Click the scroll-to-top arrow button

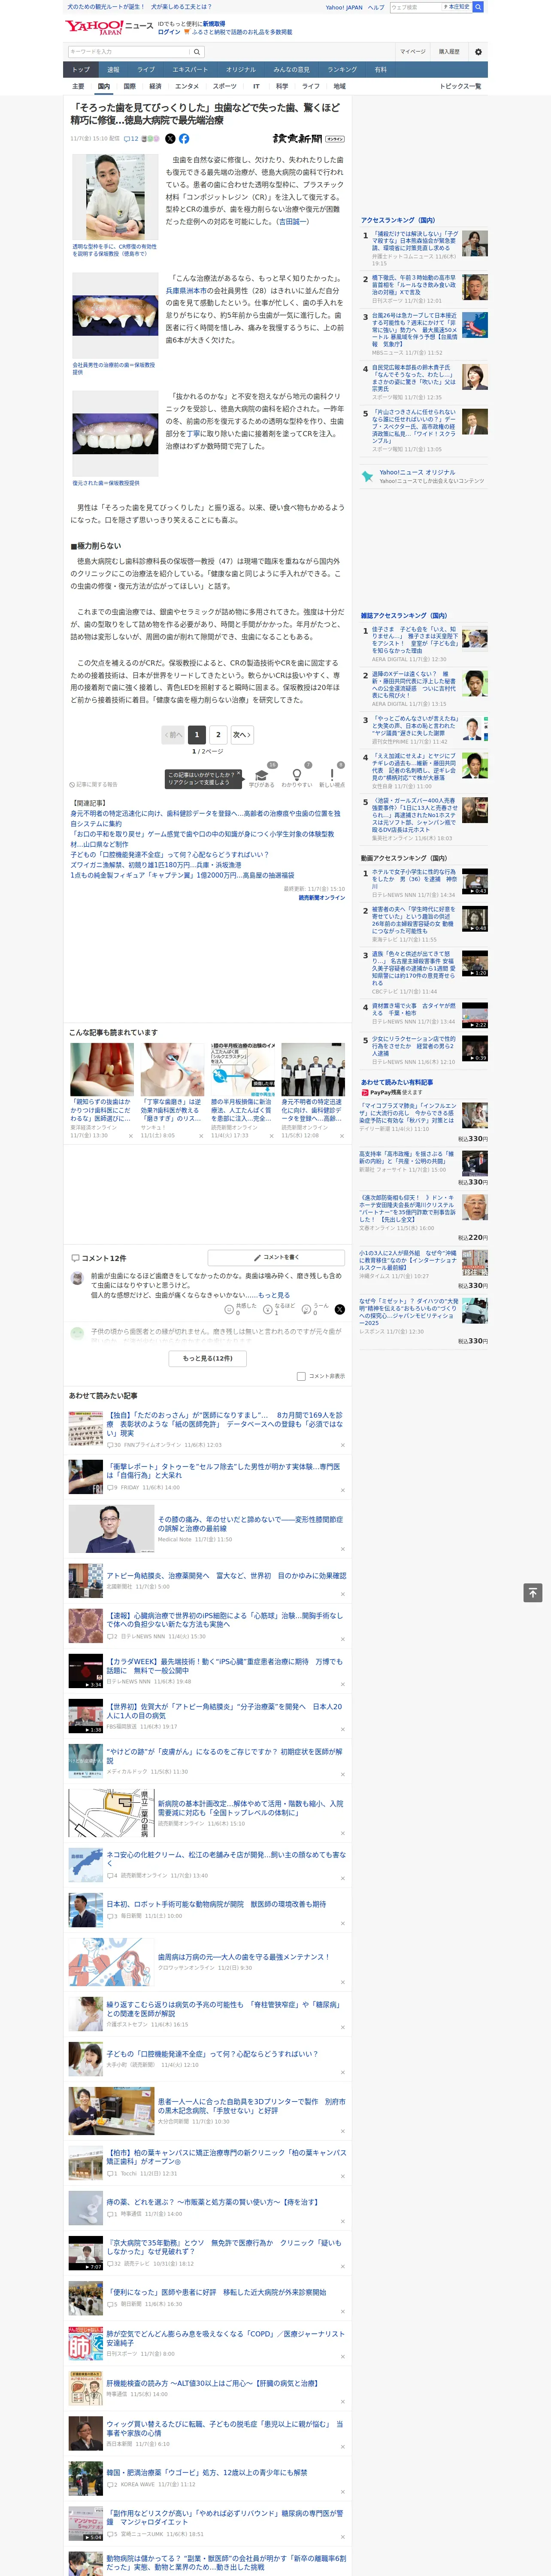(533, 1593)
